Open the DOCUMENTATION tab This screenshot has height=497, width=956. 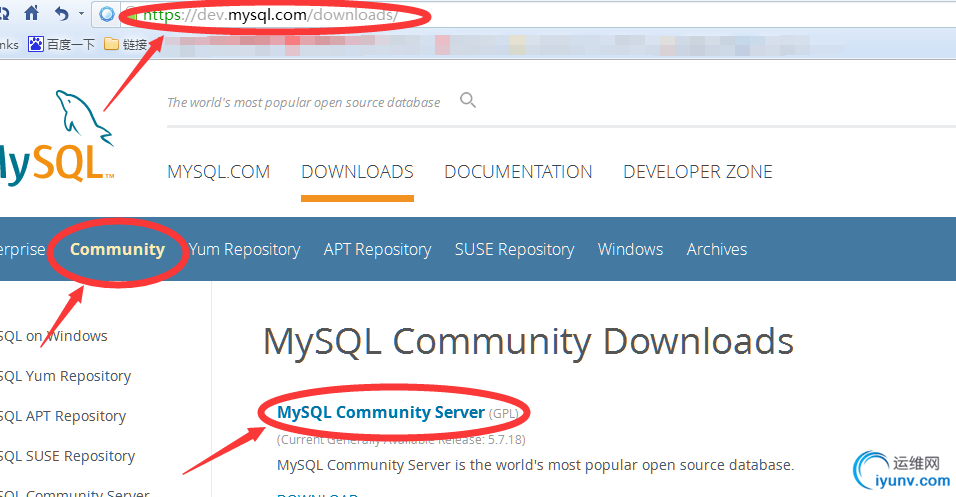(518, 172)
